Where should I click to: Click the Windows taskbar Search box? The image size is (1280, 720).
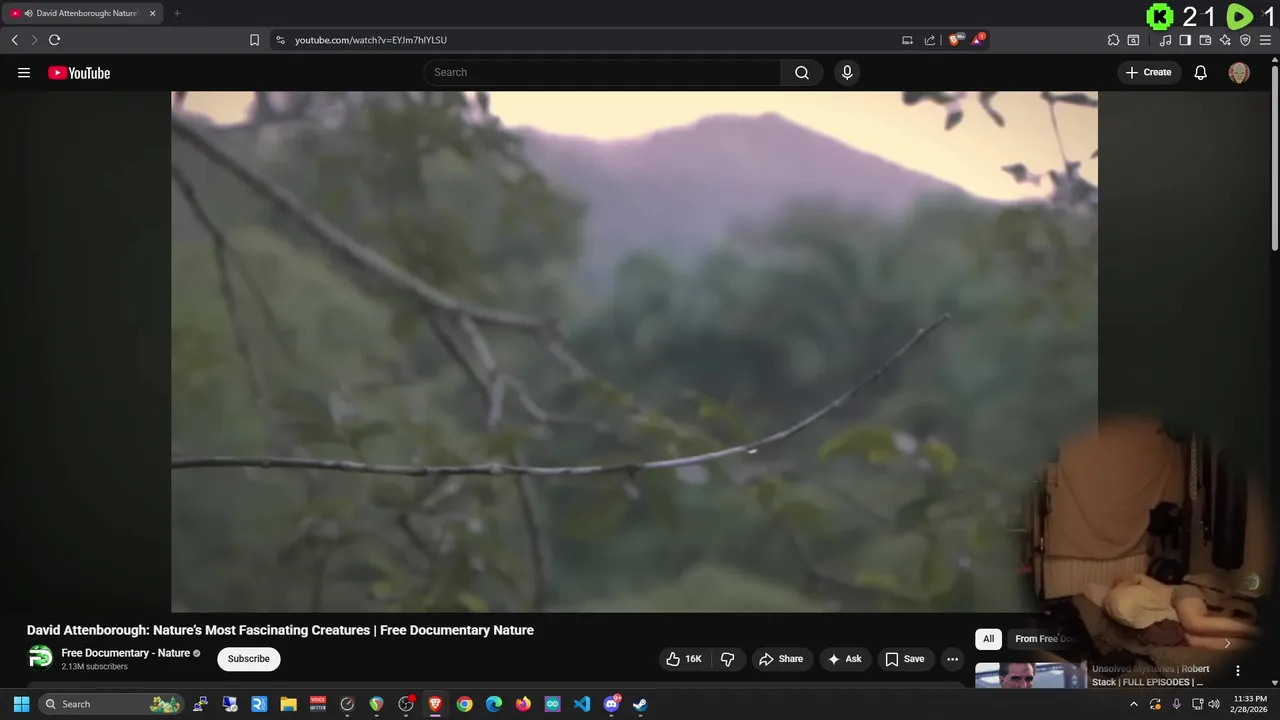pos(112,704)
